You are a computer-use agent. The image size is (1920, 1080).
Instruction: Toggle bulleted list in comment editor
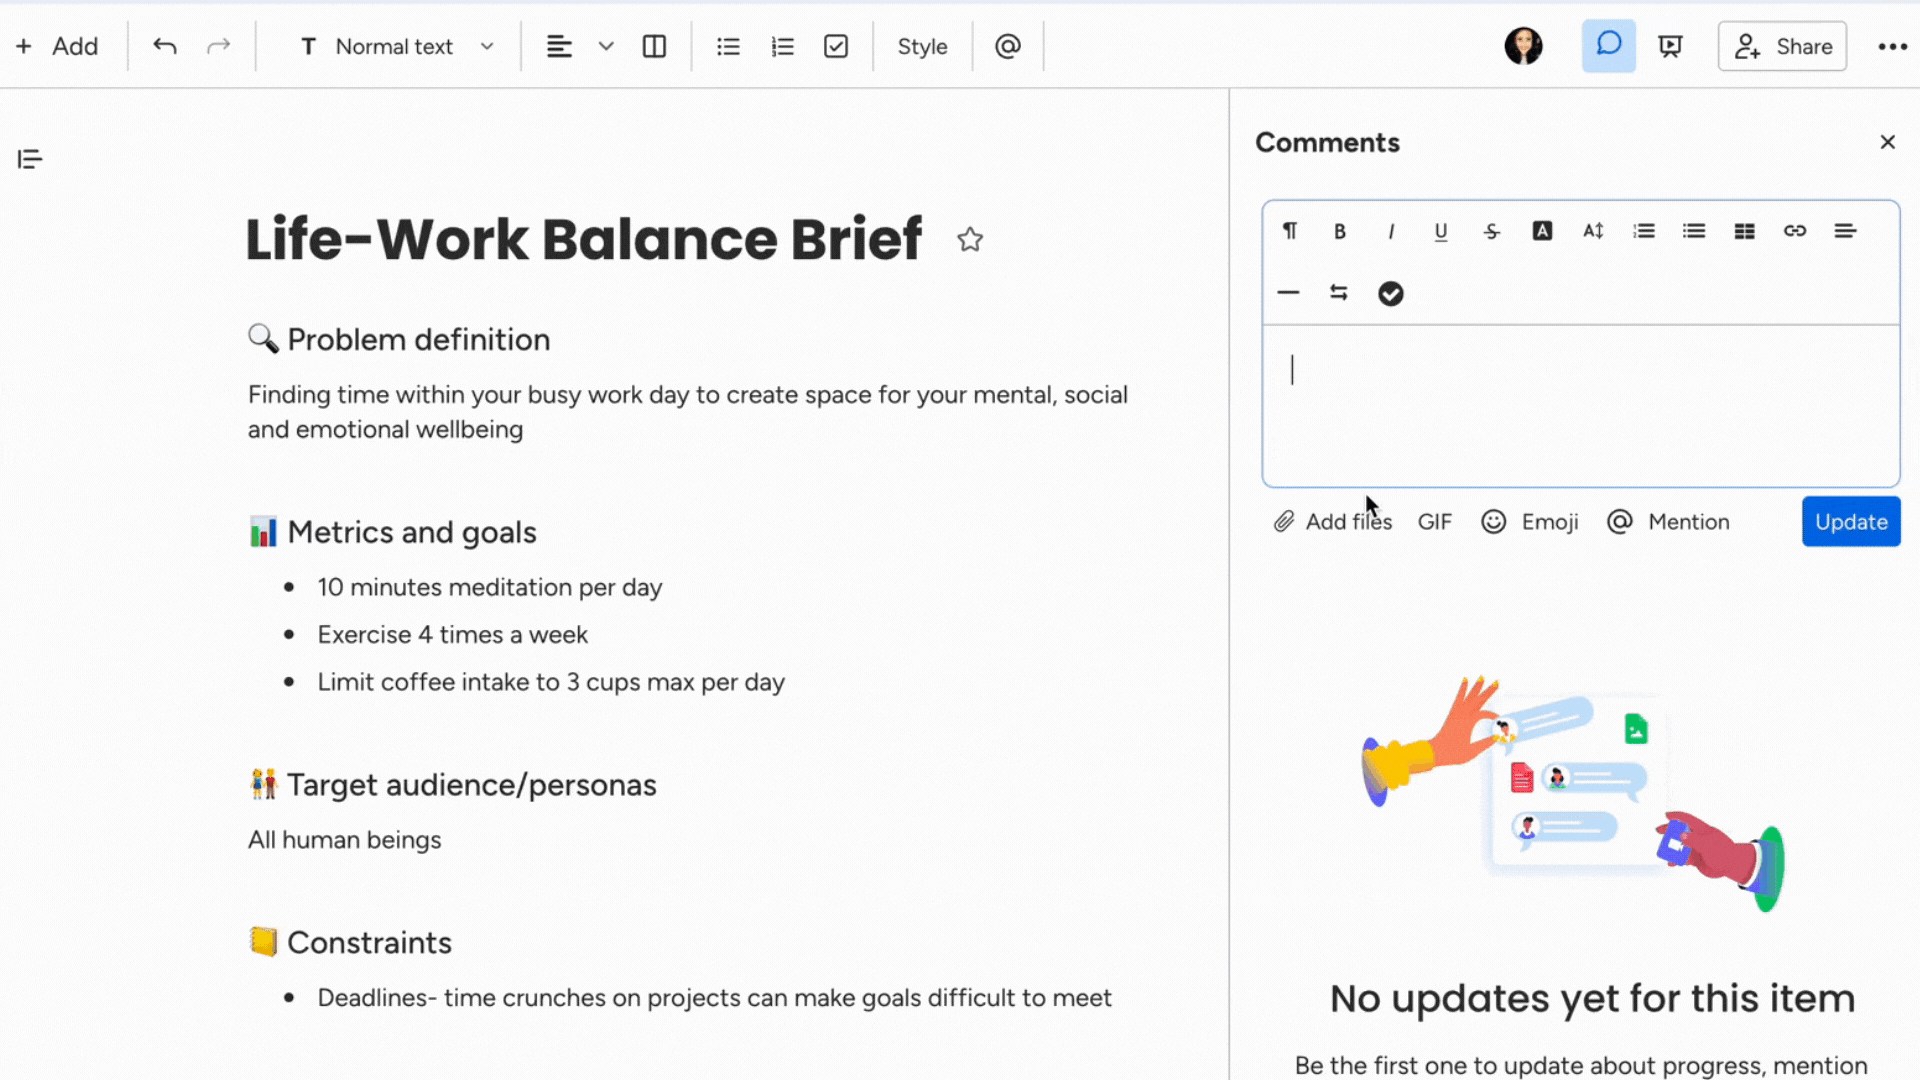point(1695,231)
